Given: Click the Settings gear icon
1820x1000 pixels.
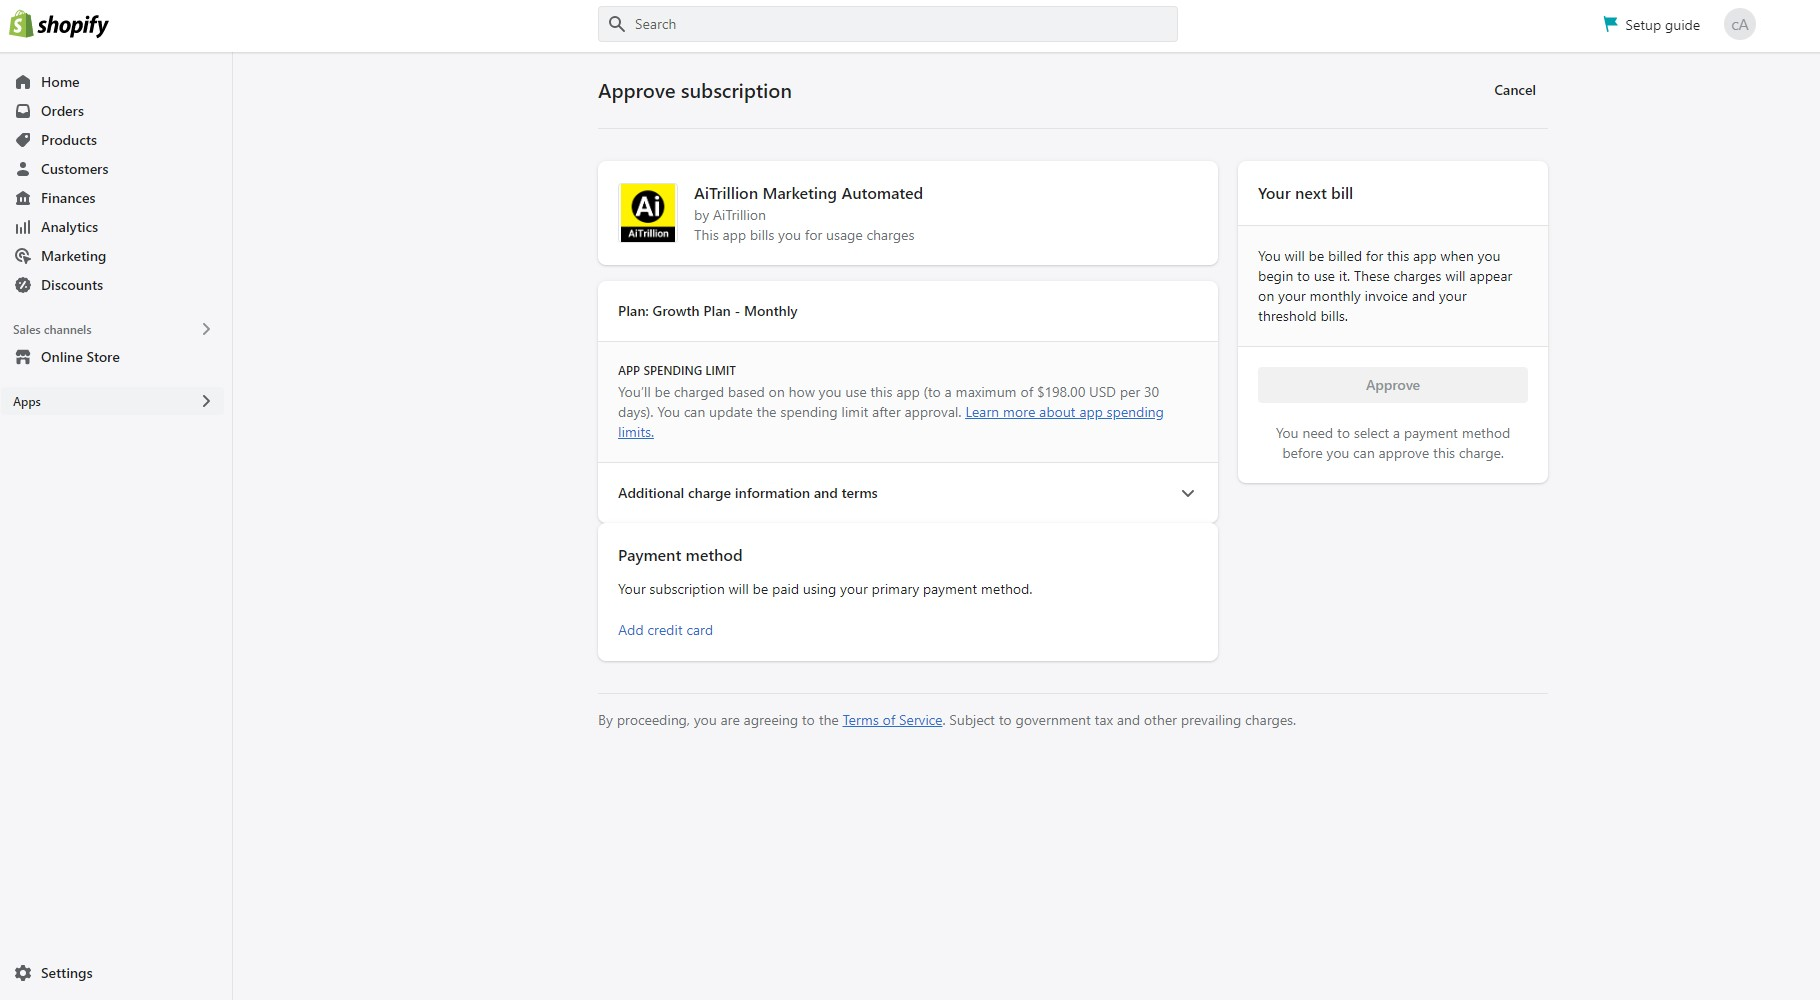Looking at the screenshot, I should coord(23,973).
